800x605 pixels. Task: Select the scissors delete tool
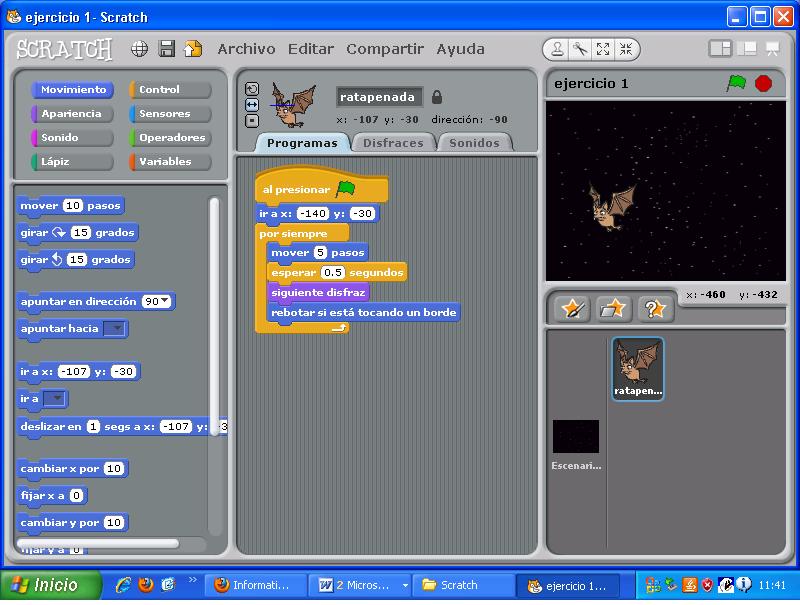580,49
